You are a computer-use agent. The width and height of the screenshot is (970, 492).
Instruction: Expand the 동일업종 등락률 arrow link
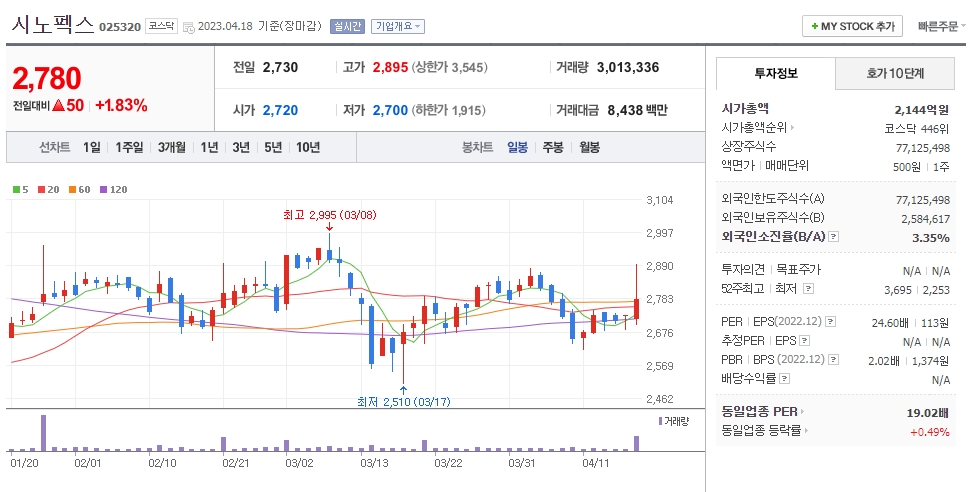pyautogui.click(x=807, y=430)
